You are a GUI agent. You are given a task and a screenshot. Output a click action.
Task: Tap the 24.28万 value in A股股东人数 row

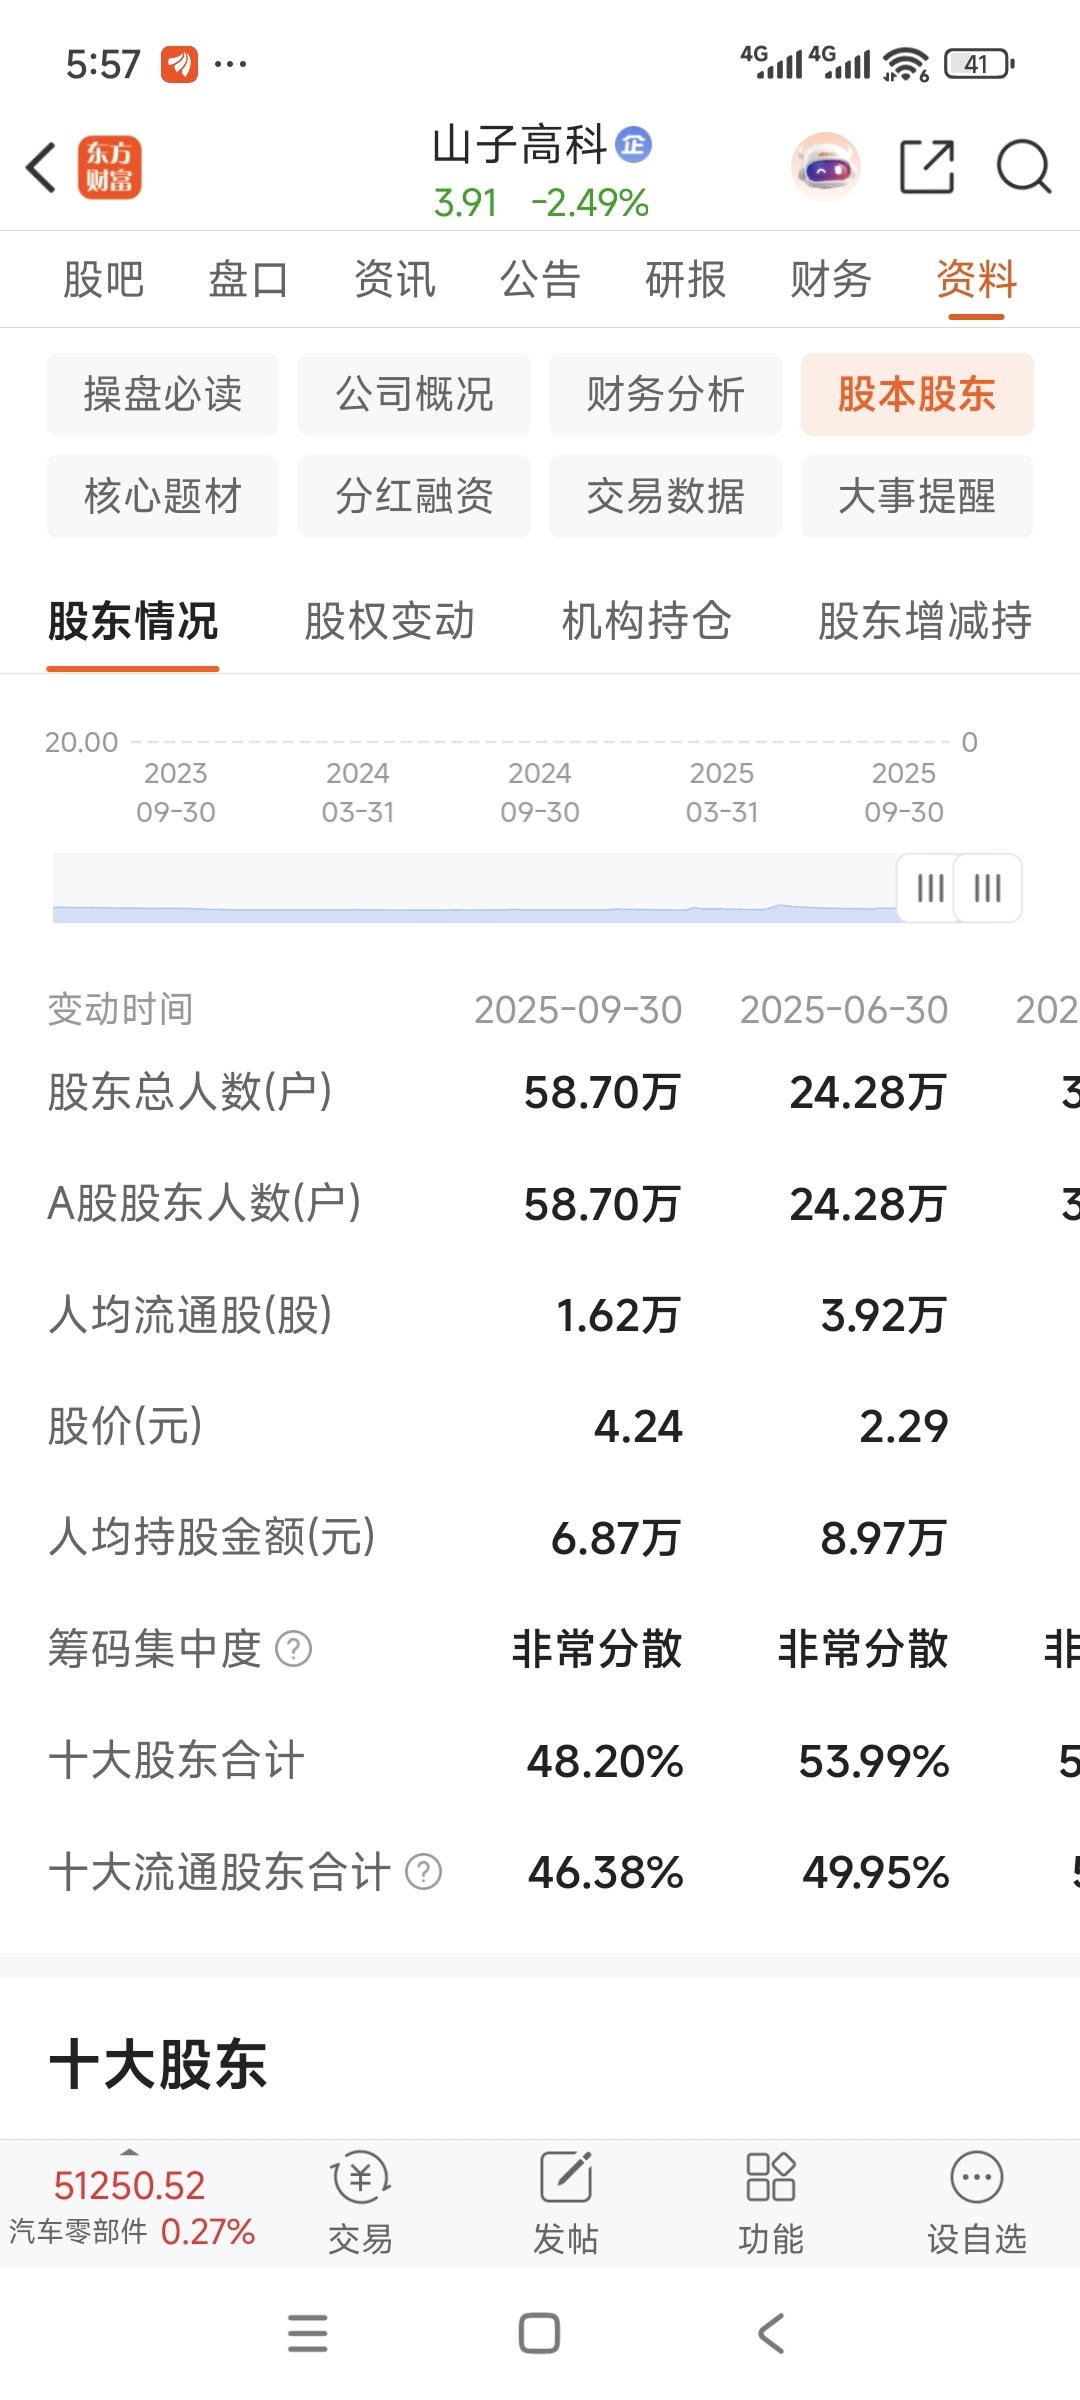(868, 1204)
